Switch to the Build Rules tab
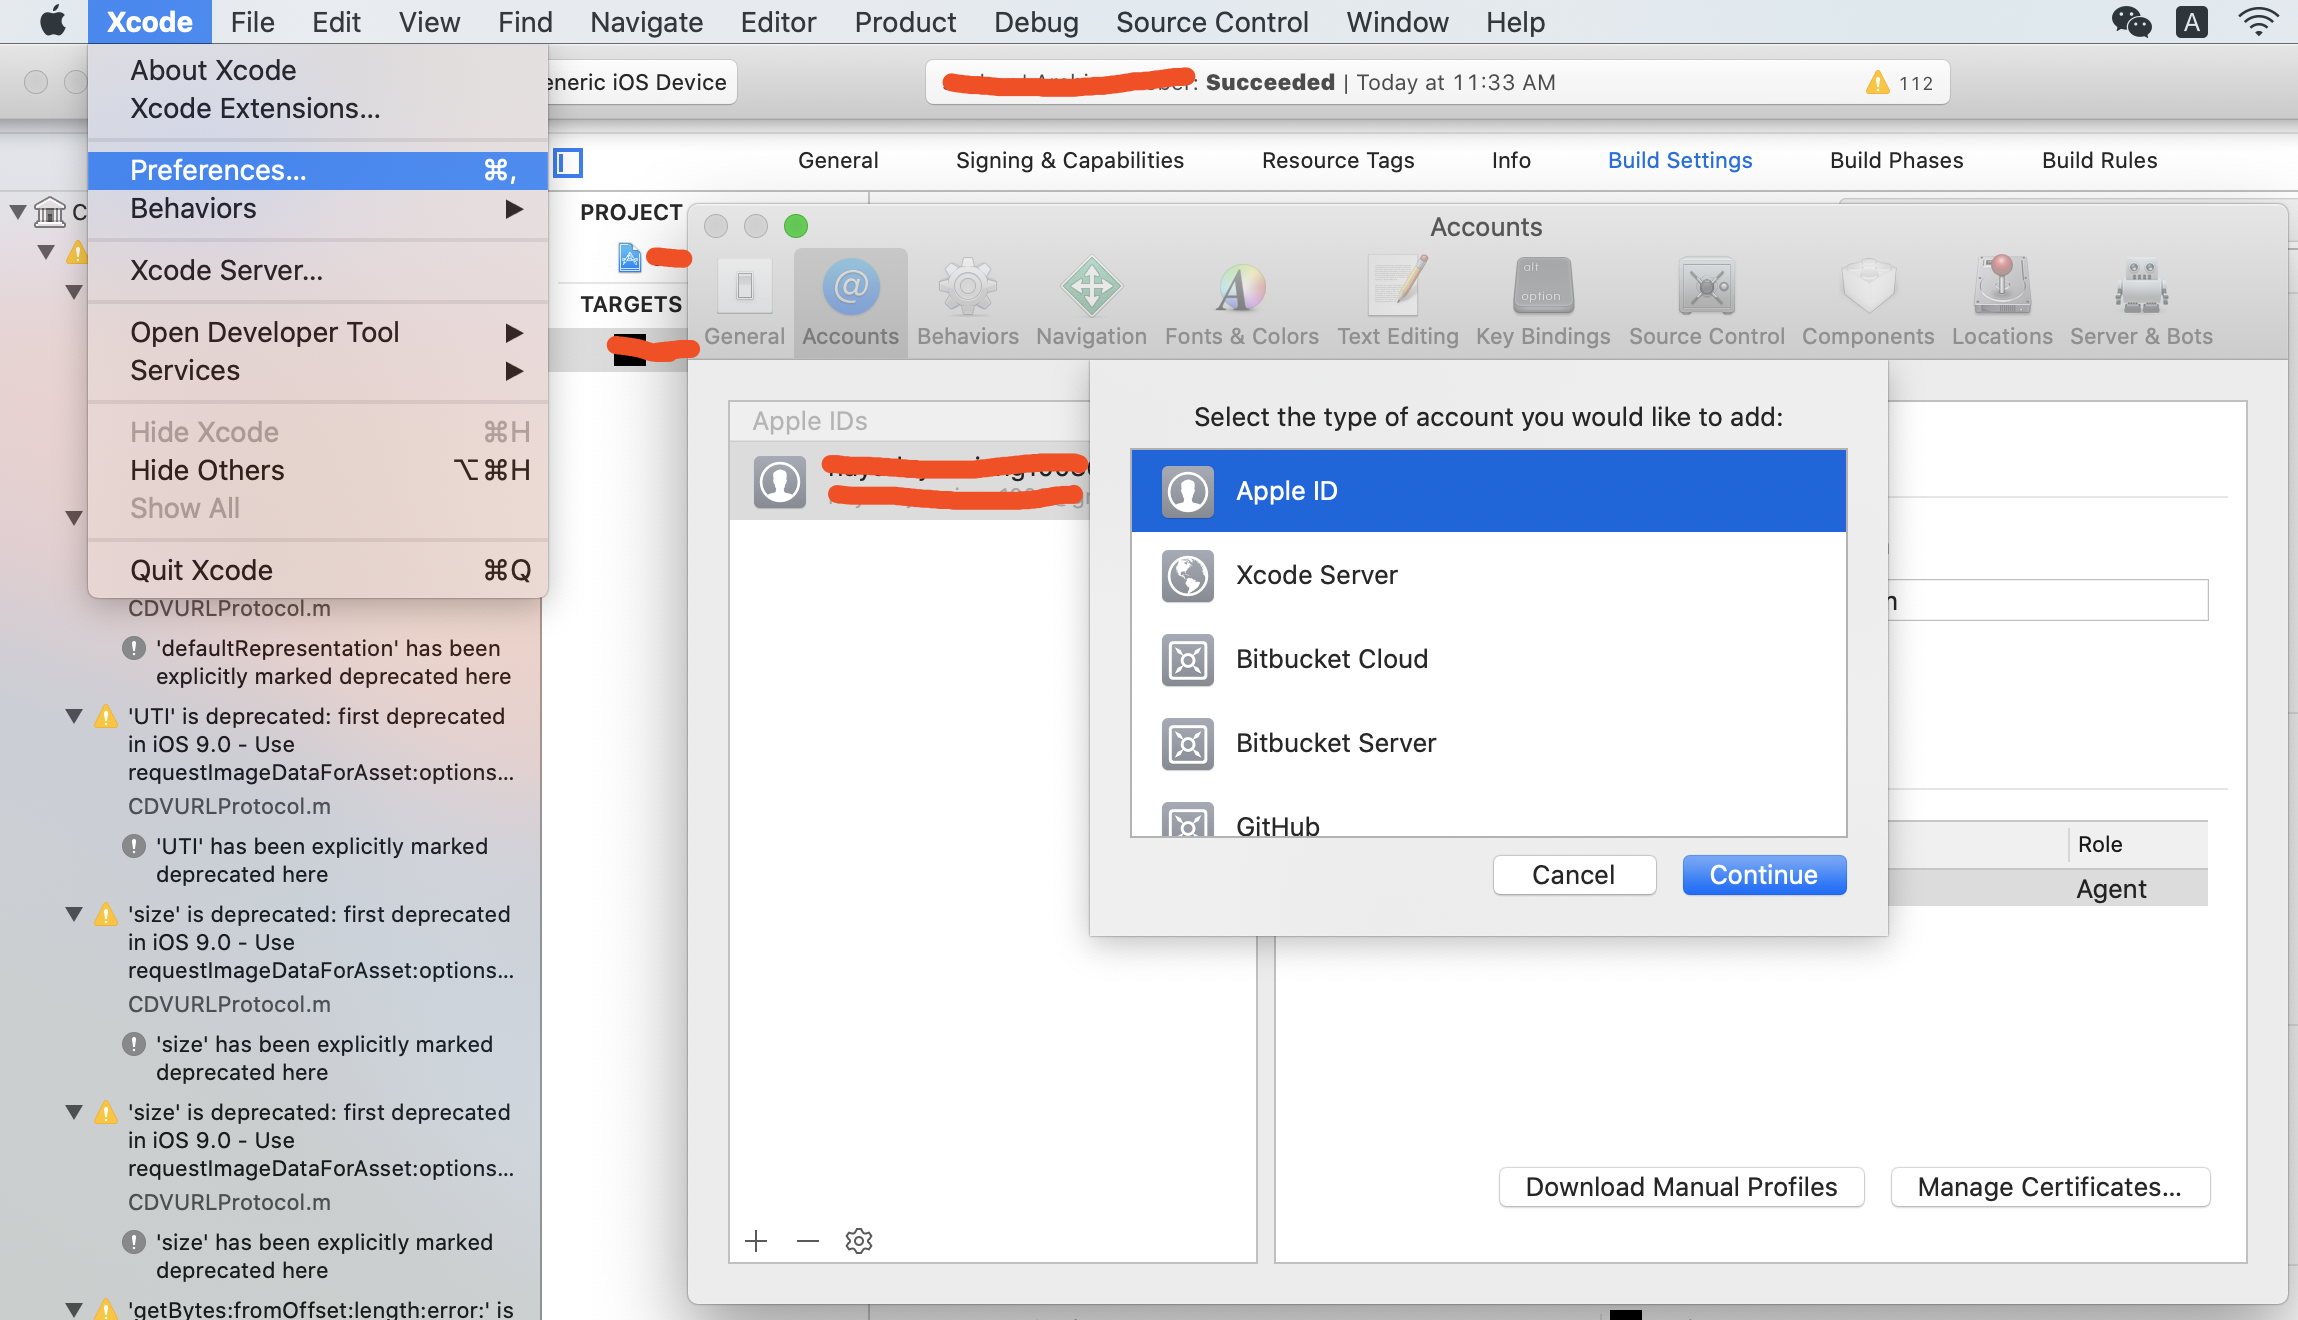2298x1320 pixels. pyautogui.click(x=2099, y=160)
